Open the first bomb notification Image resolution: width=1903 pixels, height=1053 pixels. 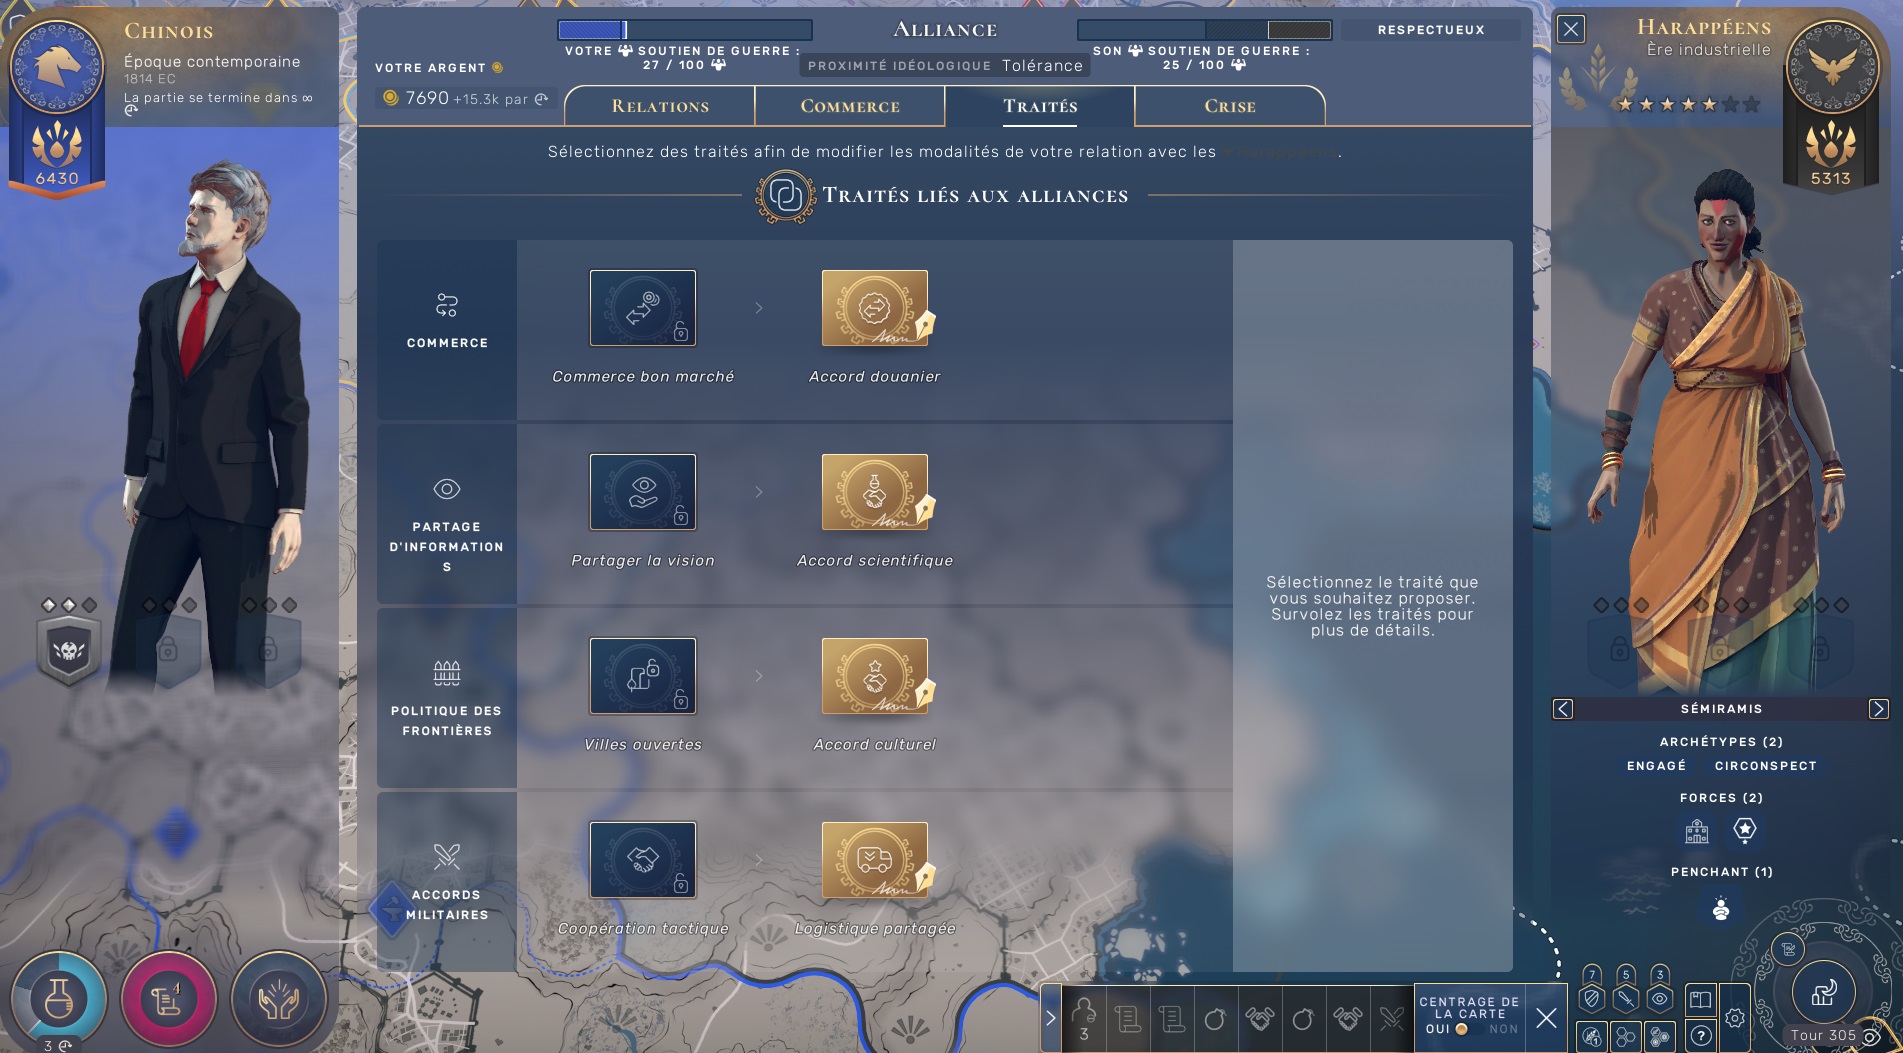1216,1018
